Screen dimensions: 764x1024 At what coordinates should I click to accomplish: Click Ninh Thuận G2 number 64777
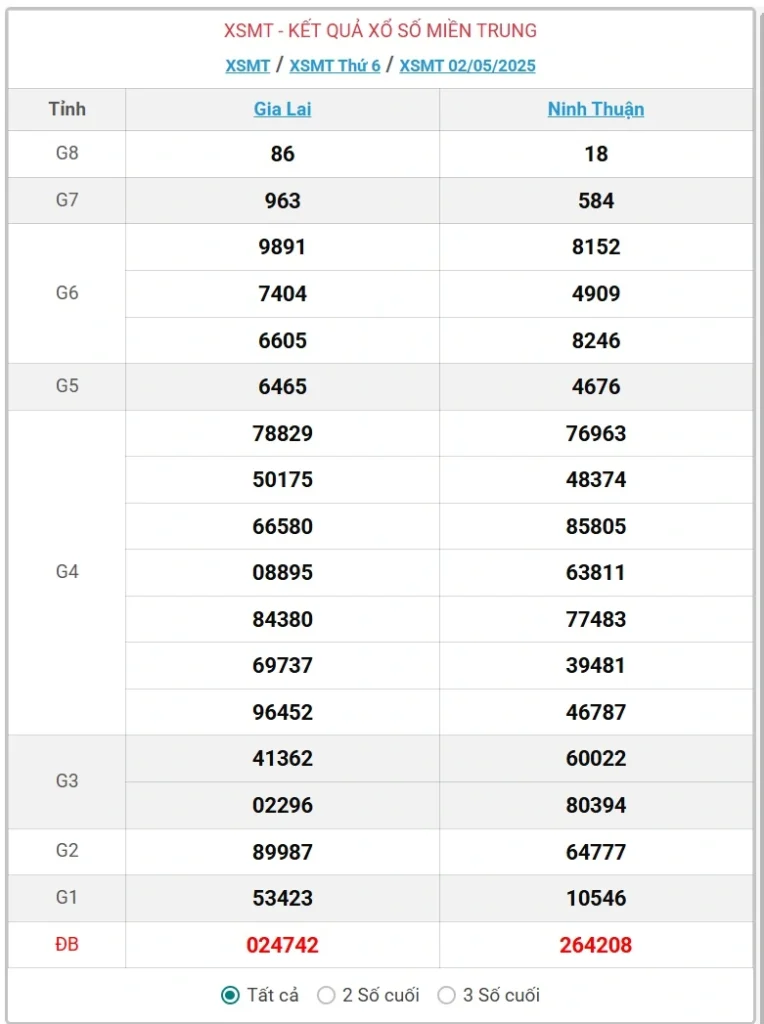pyautogui.click(x=596, y=852)
